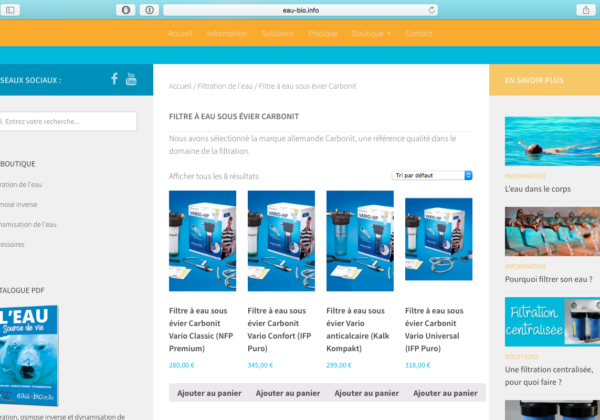The image size is (600, 420).
Task: Open the Contact menu item
Action: [419, 33]
